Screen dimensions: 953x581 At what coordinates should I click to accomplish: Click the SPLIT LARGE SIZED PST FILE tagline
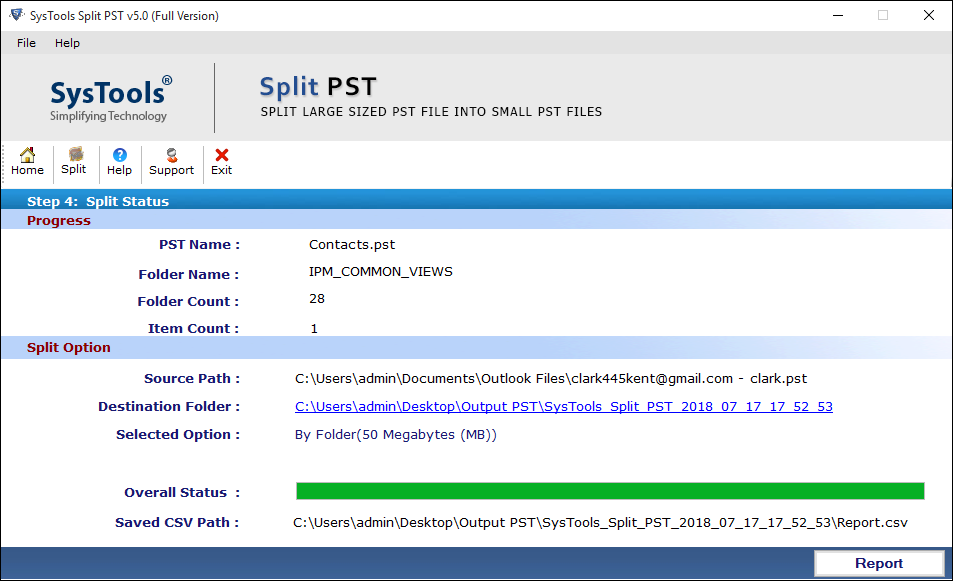click(x=432, y=112)
